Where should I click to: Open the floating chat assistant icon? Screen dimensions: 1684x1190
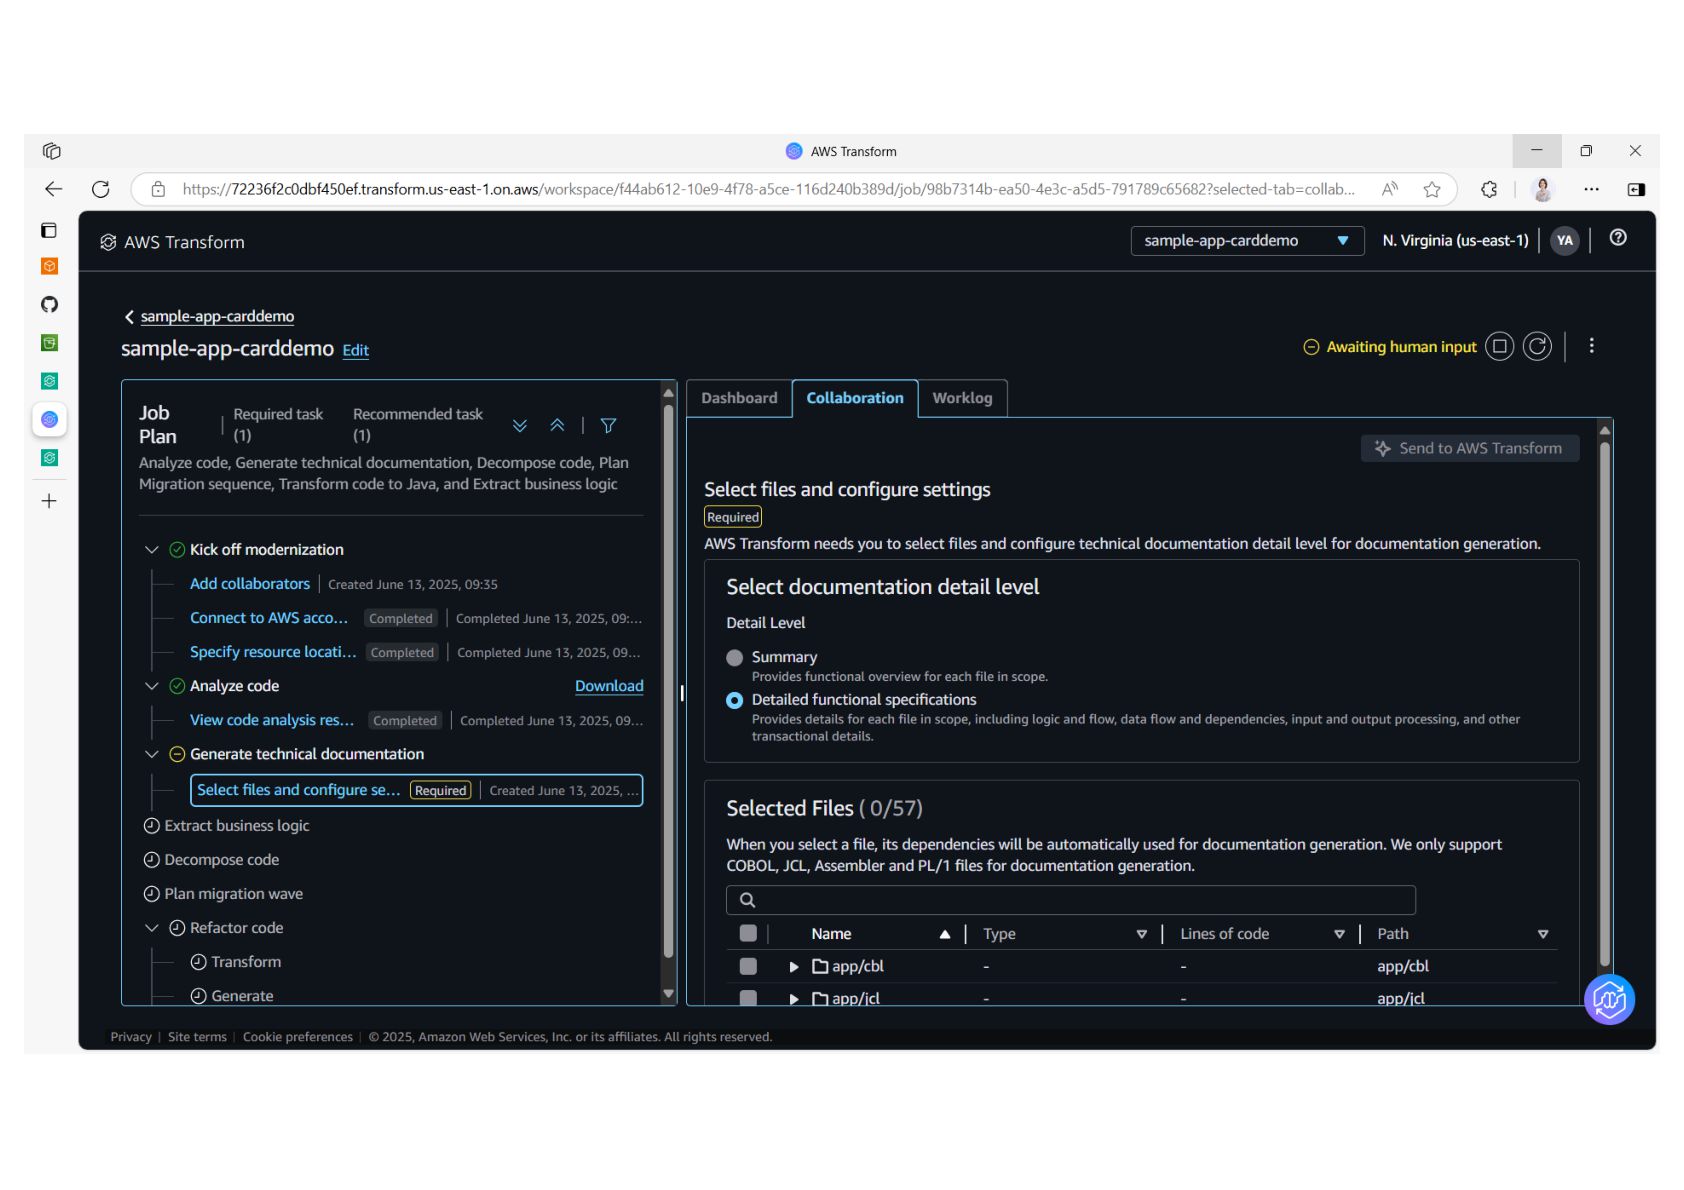pyautogui.click(x=1608, y=999)
